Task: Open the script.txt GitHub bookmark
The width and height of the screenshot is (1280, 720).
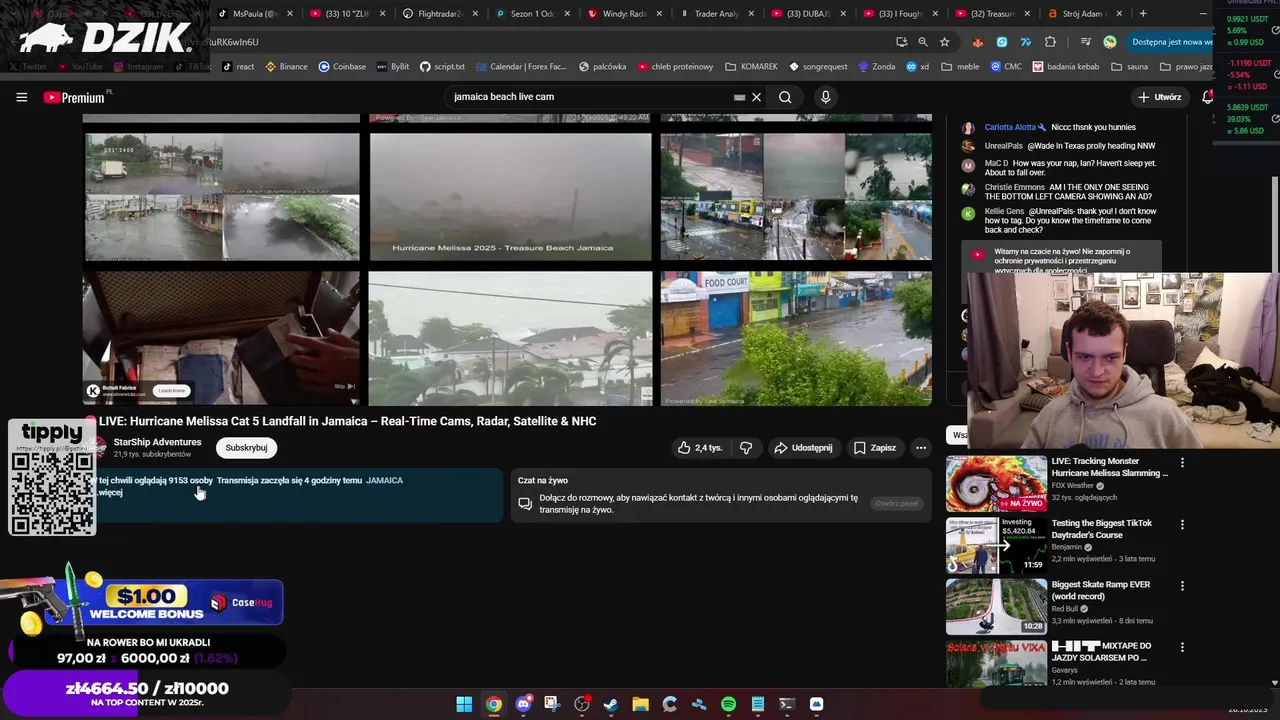Action: click(x=442, y=67)
